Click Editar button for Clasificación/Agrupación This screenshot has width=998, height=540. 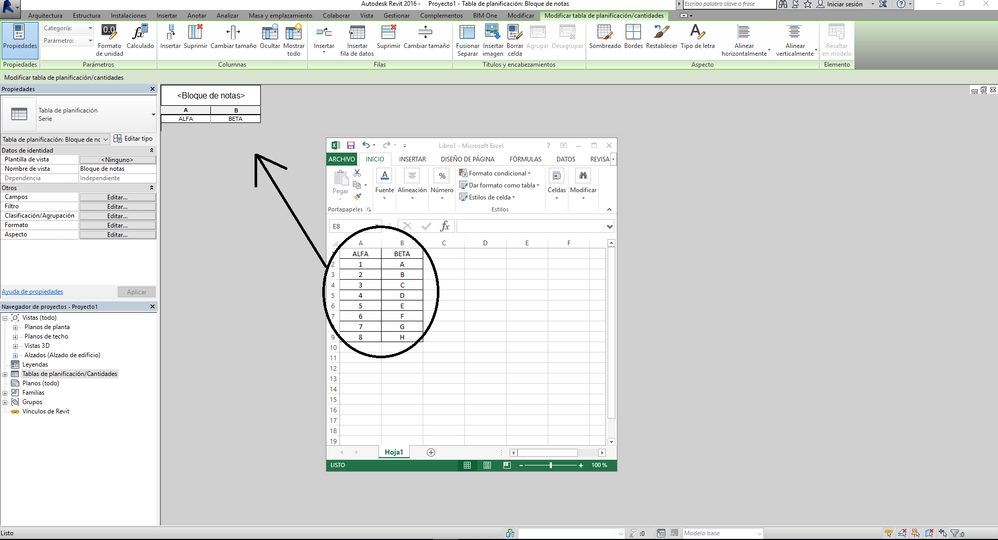[117, 216]
